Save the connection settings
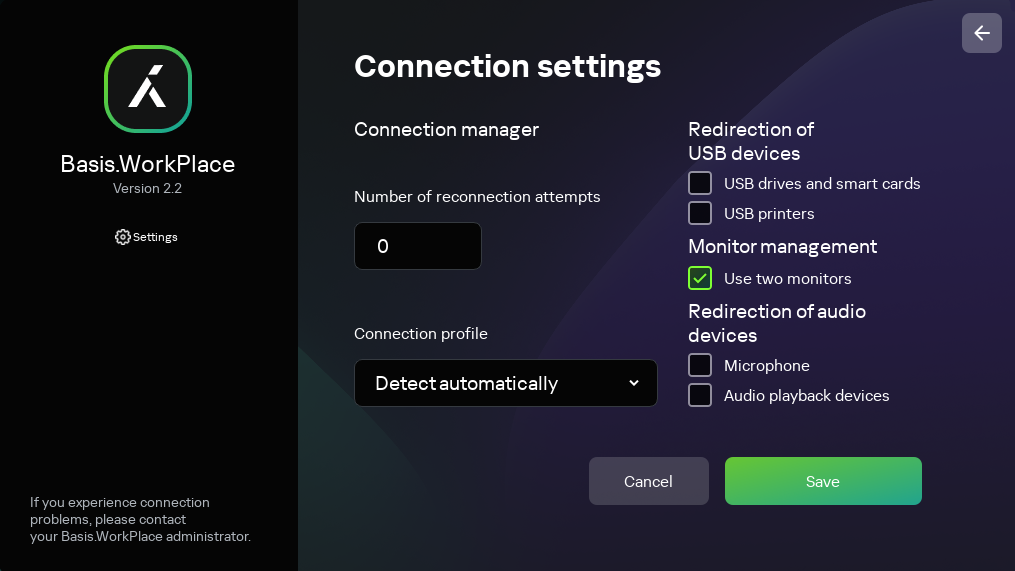Viewport: 1015px width, 571px height. click(x=823, y=481)
